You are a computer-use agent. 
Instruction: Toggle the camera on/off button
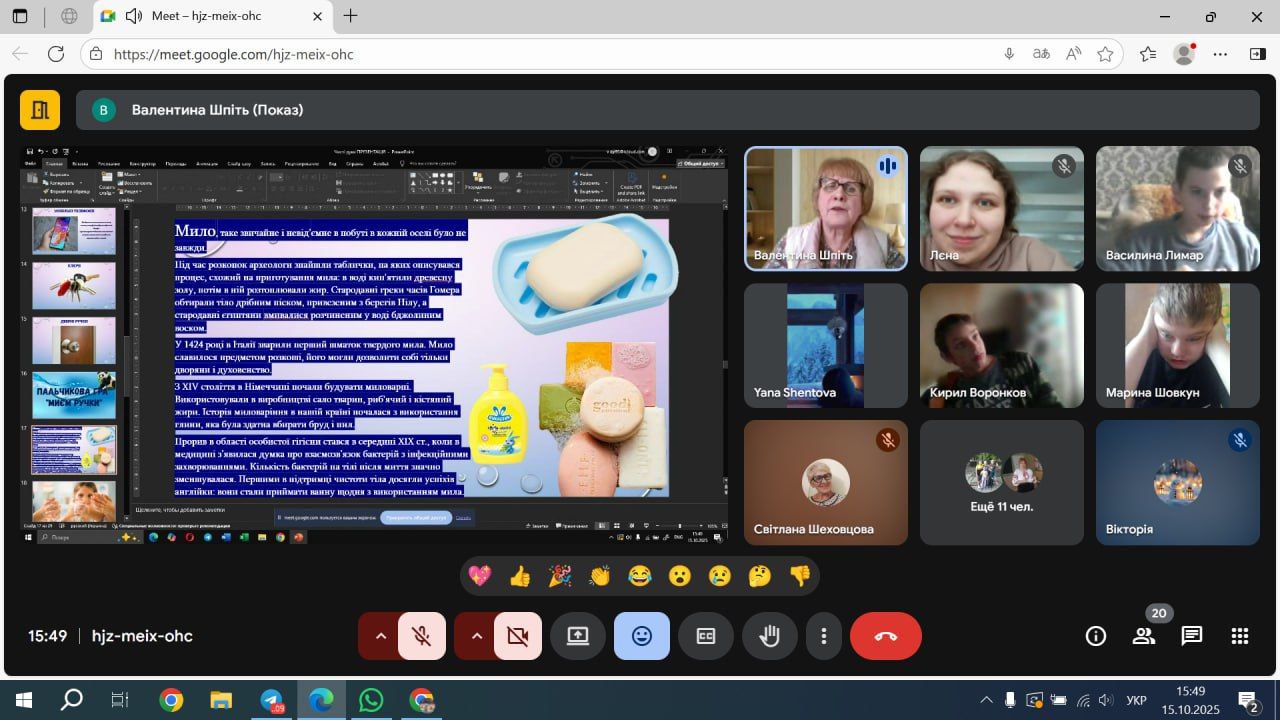coord(518,636)
